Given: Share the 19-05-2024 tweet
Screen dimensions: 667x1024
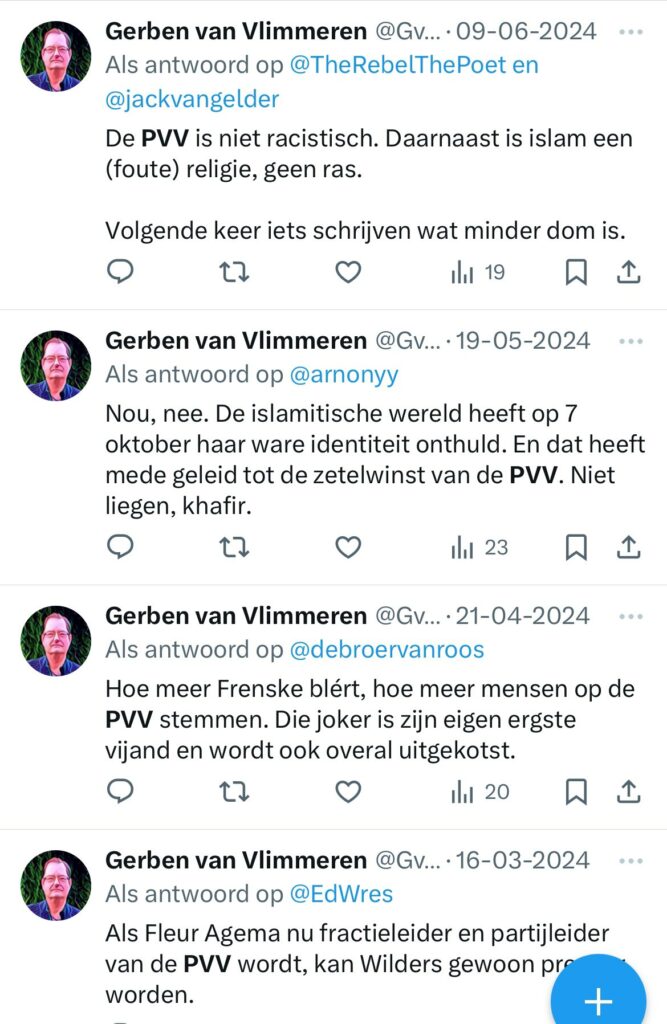Looking at the screenshot, I should pyautogui.click(x=628, y=546).
